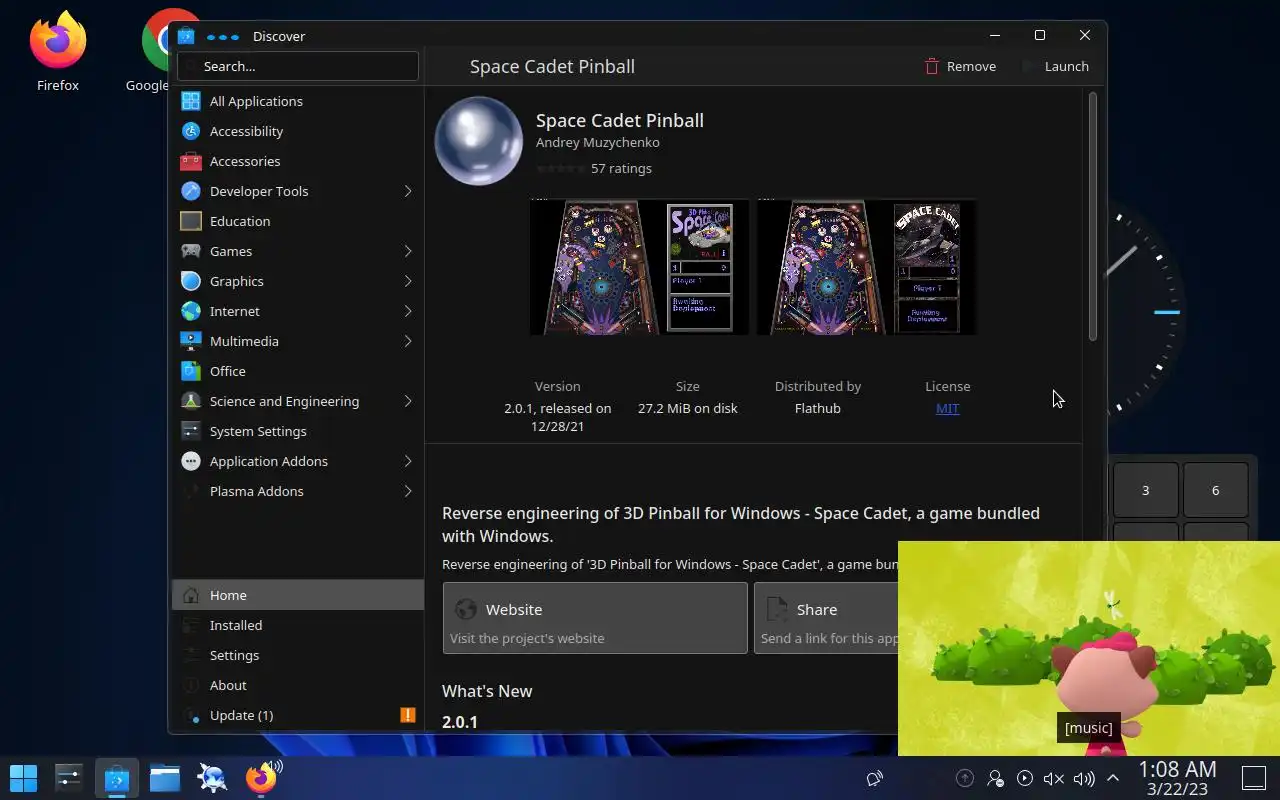Click the muted audio tray icon

point(1053,778)
